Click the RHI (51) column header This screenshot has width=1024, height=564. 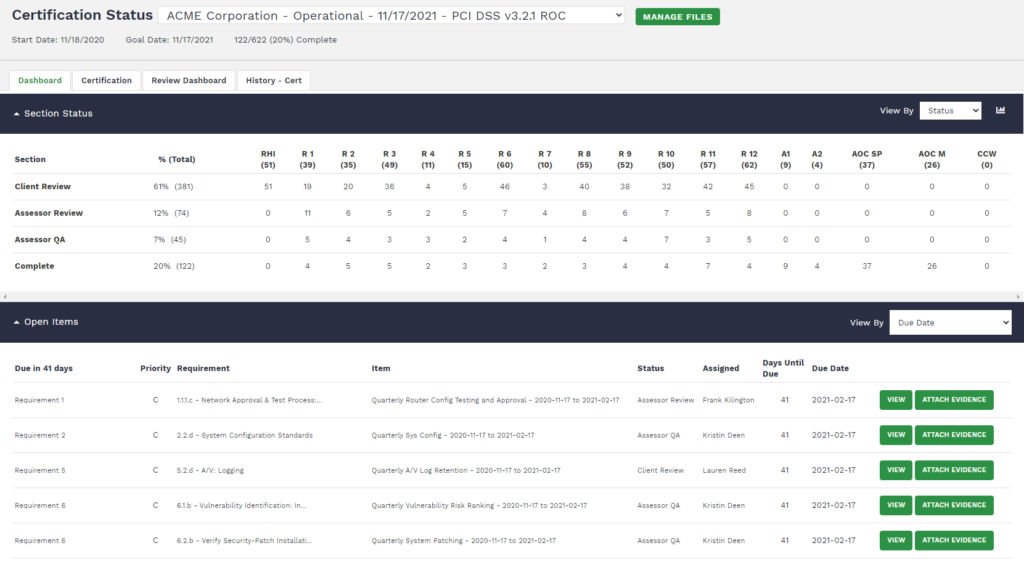[268, 159]
